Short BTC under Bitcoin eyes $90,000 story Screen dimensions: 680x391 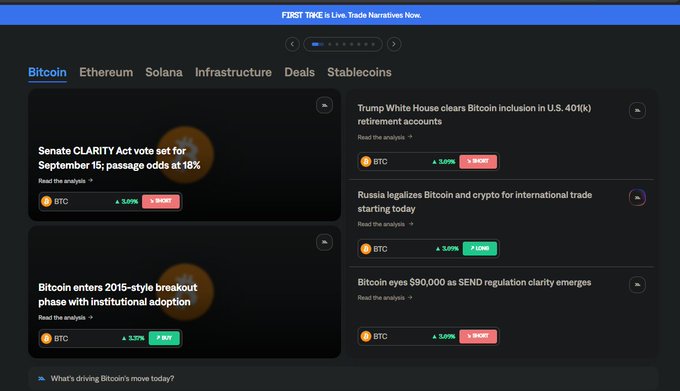point(478,336)
